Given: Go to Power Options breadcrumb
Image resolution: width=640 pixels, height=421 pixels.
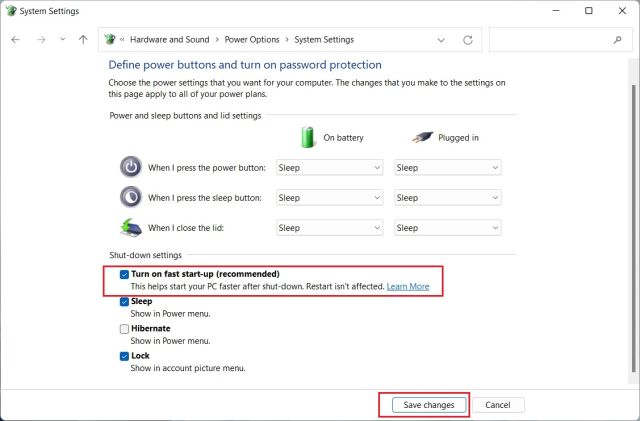Looking at the screenshot, I should point(254,40).
